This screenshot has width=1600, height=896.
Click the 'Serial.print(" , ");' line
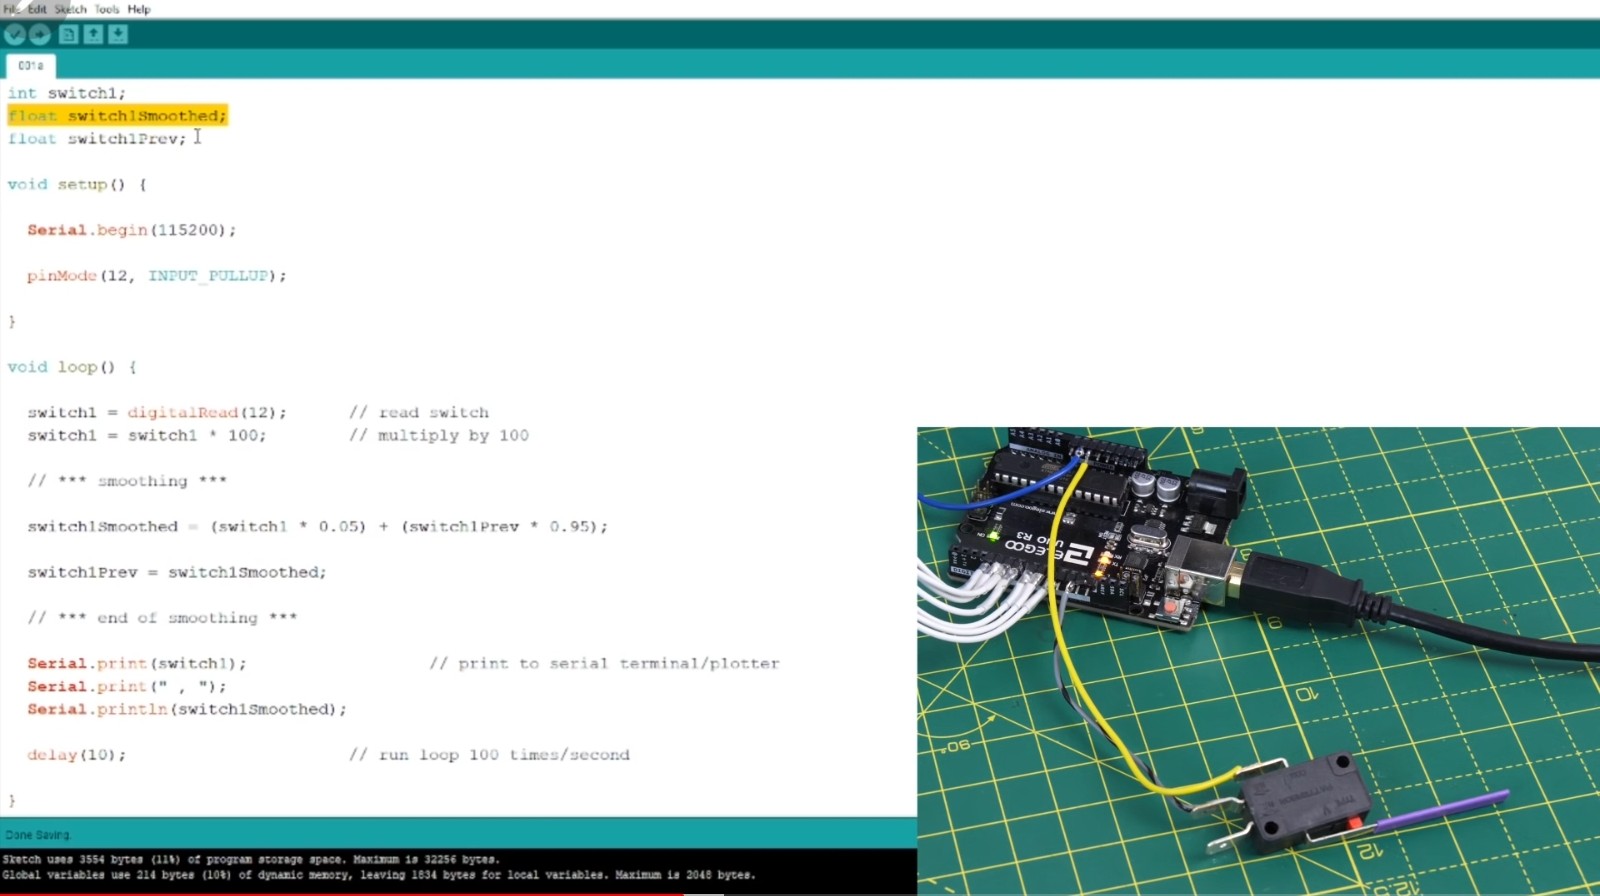pos(127,687)
